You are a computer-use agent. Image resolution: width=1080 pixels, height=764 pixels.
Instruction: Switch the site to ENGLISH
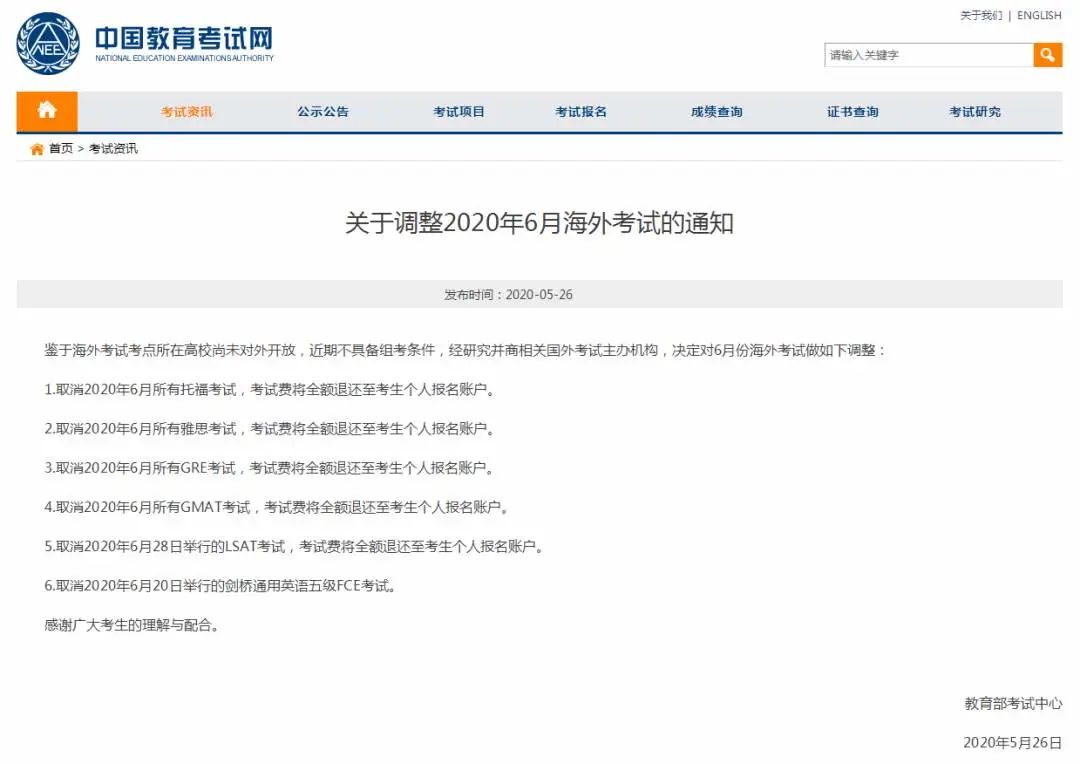[1038, 15]
